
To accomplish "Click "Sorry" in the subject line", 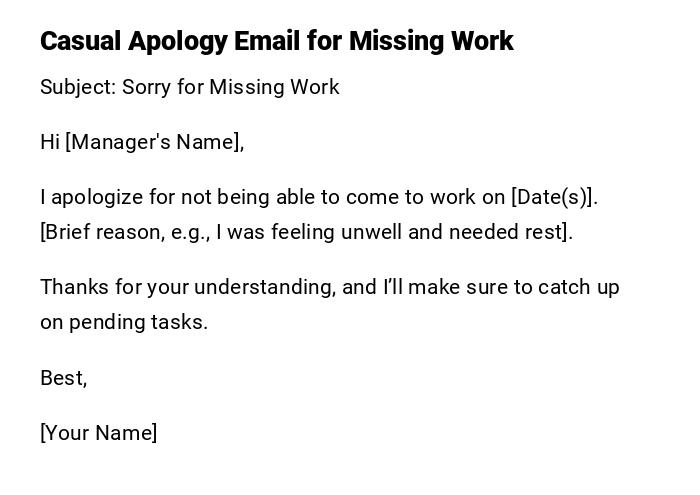I will tap(147, 87).
